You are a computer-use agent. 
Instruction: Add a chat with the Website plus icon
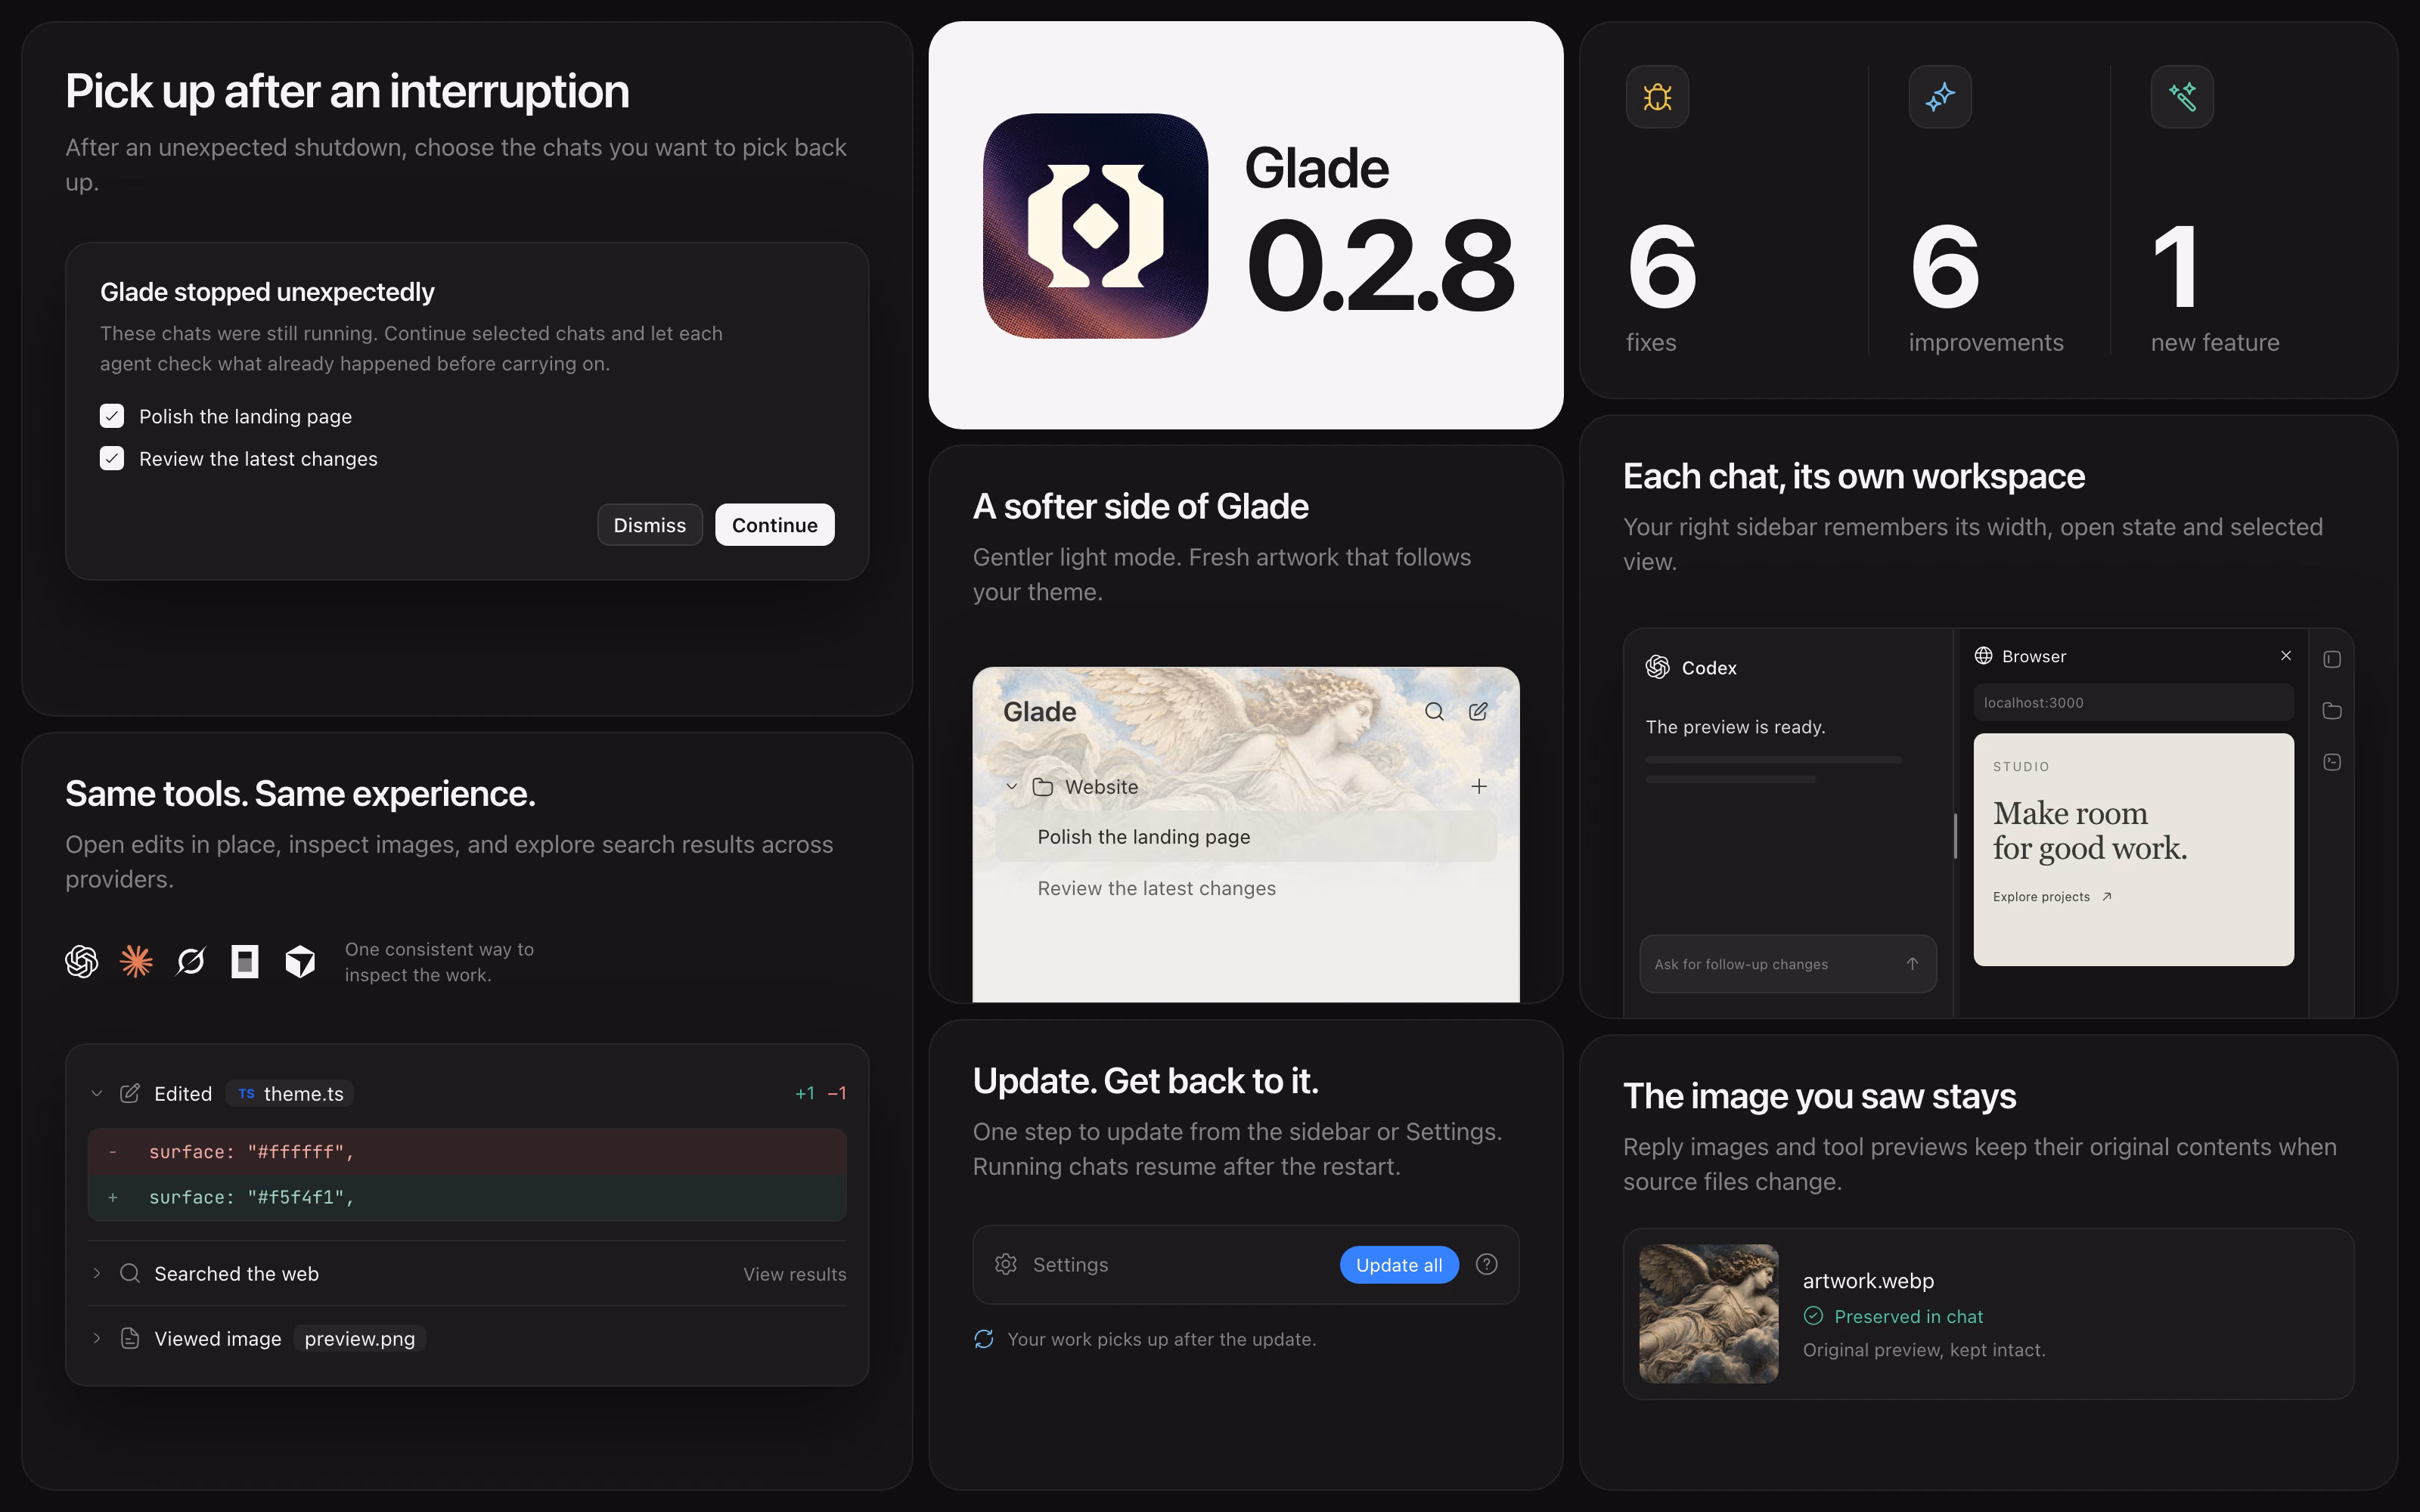[x=1479, y=787]
